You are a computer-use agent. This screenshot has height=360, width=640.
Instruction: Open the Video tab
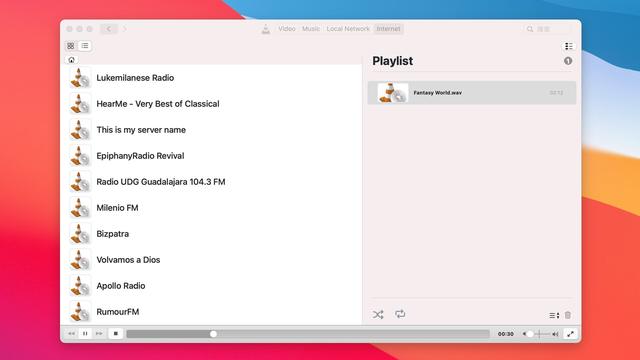(287, 29)
